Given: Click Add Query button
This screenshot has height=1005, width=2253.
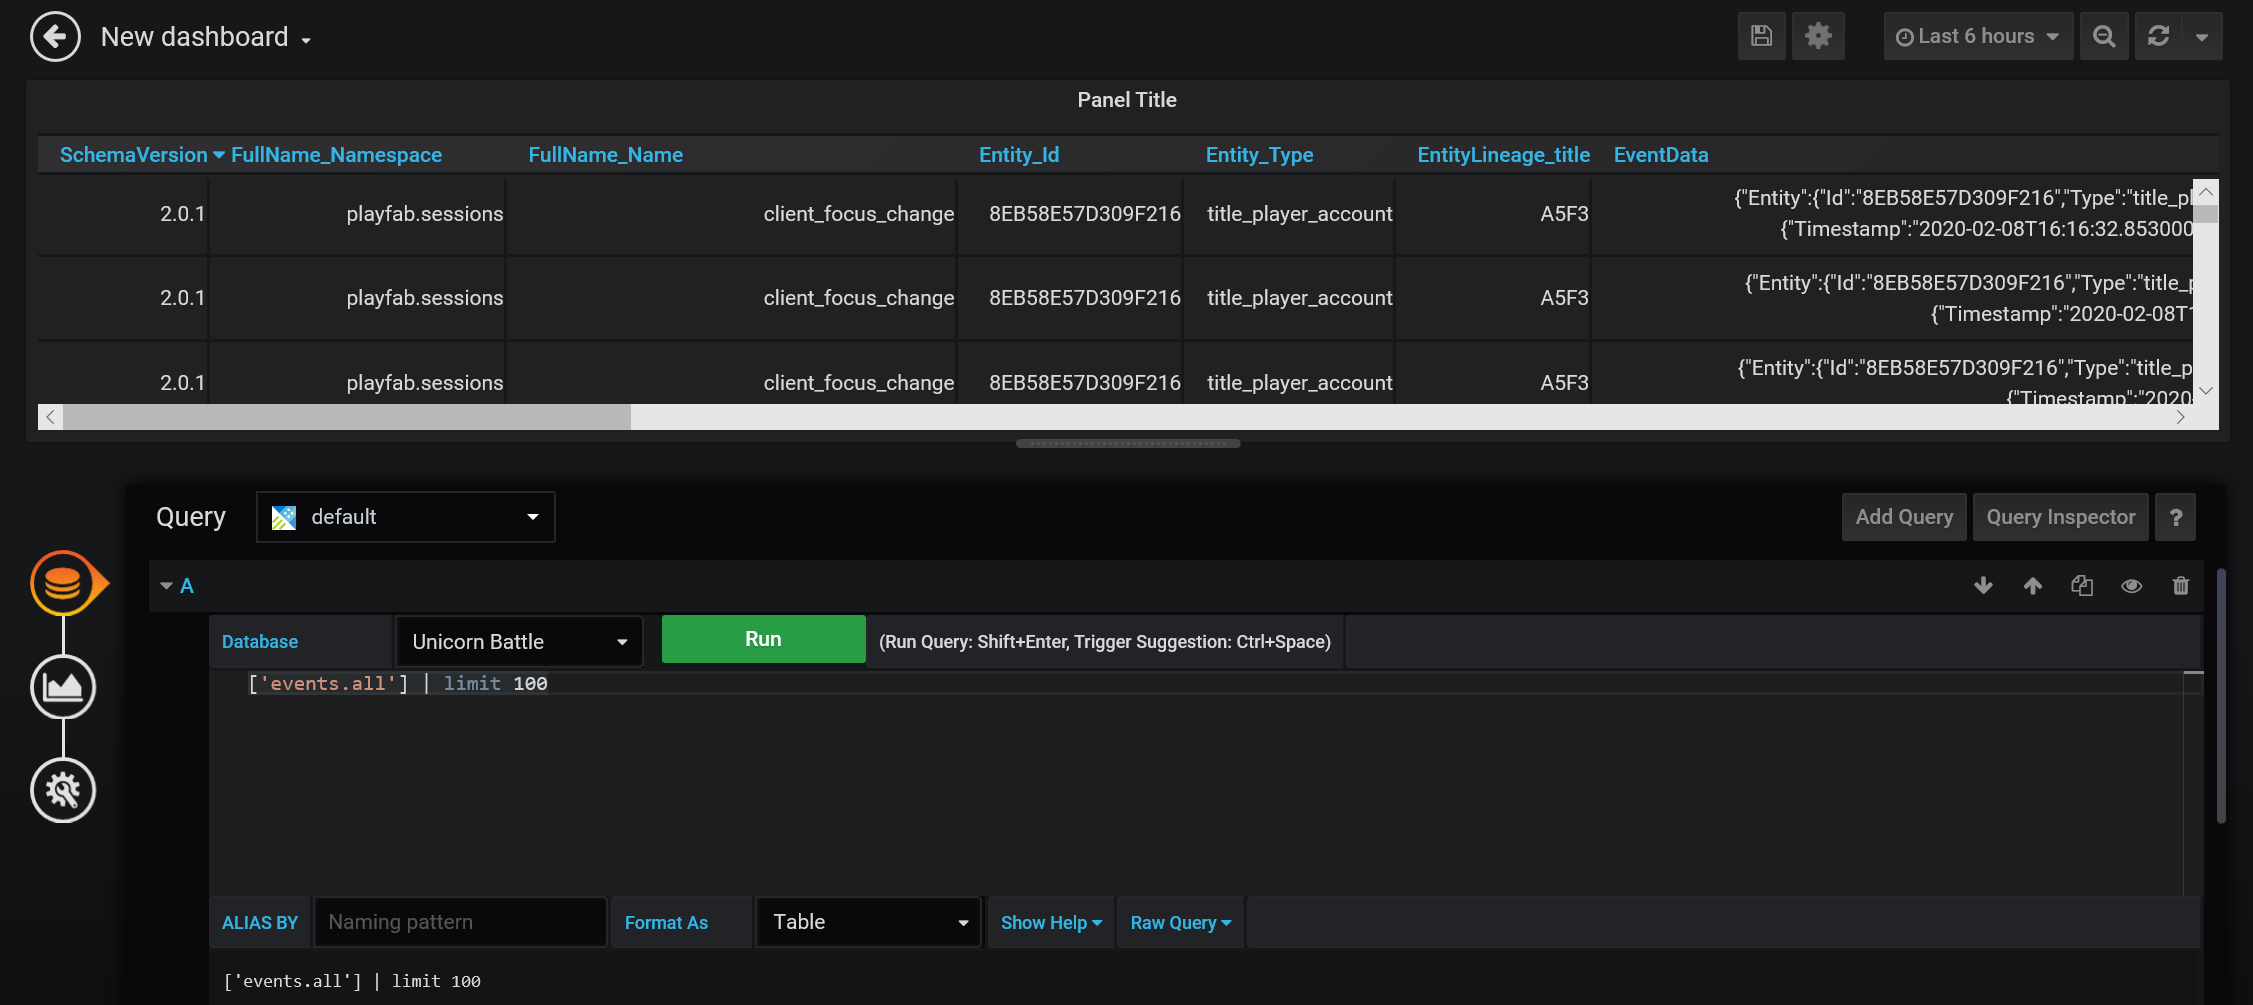Looking at the screenshot, I should tap(1904, 517).
